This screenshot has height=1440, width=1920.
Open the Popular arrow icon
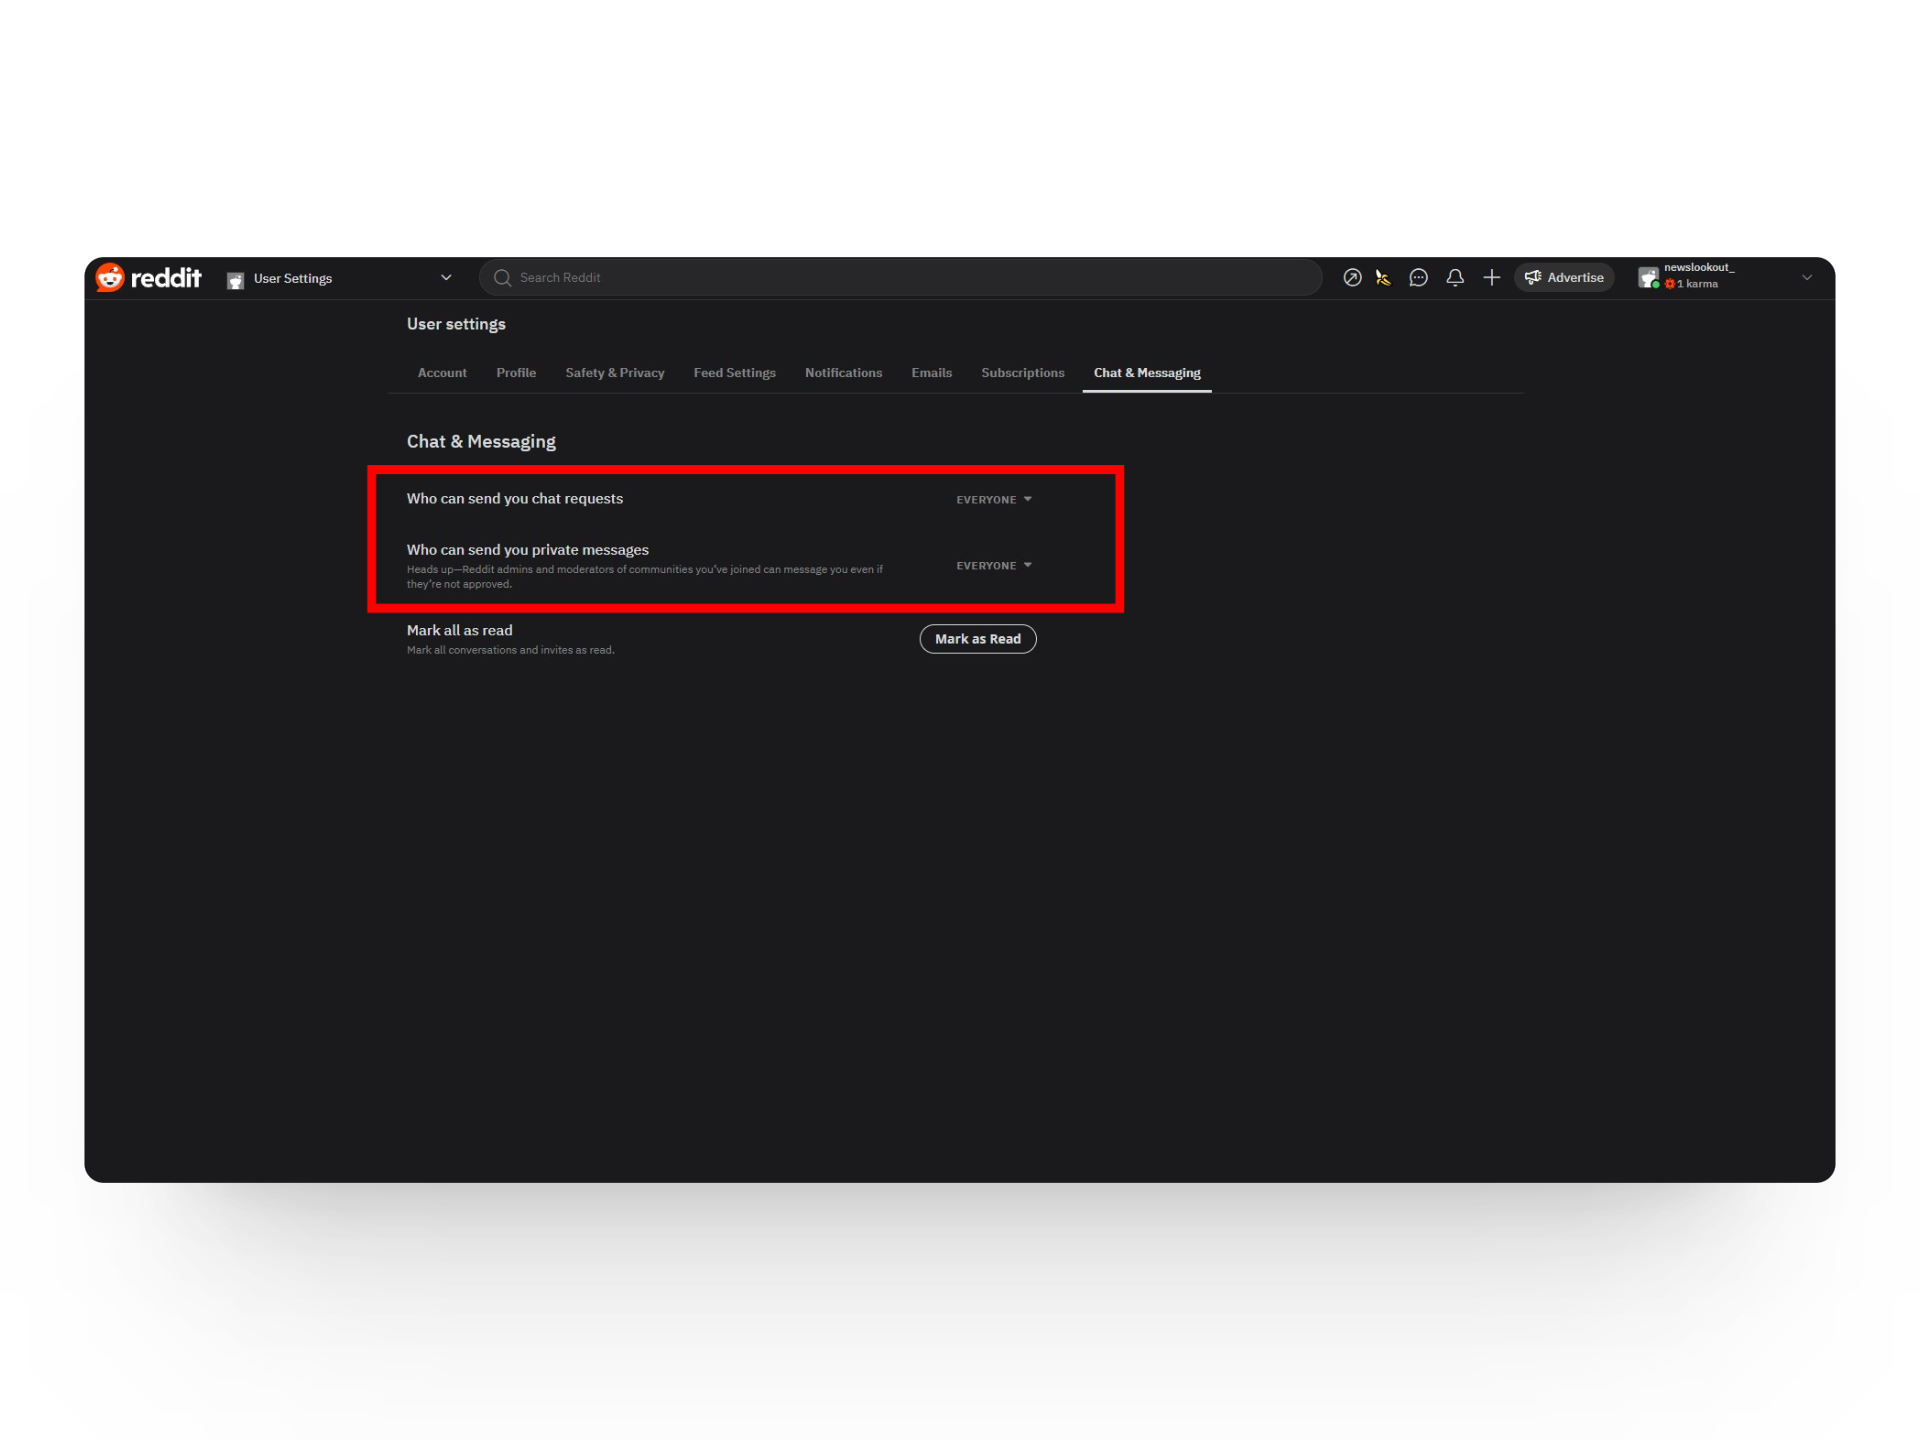pyautogui.click(x=1352, y=277)
